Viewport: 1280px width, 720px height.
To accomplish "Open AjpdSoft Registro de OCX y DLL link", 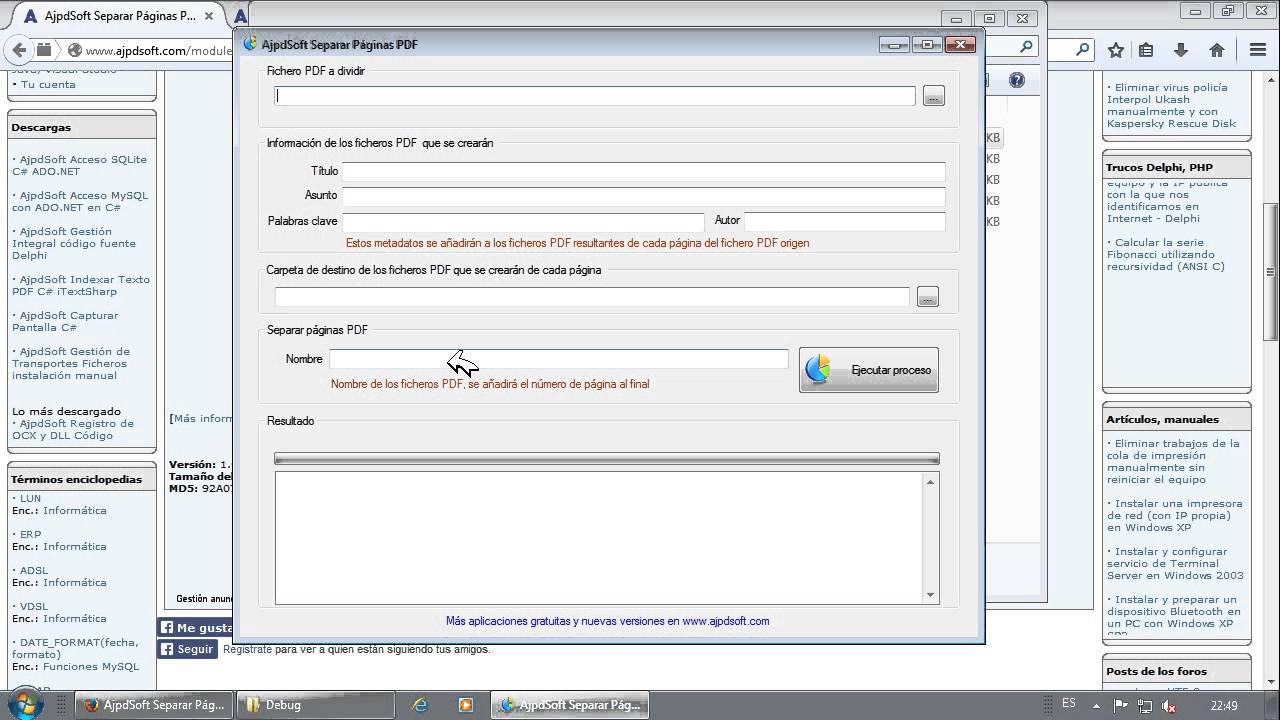I will 72,429.
